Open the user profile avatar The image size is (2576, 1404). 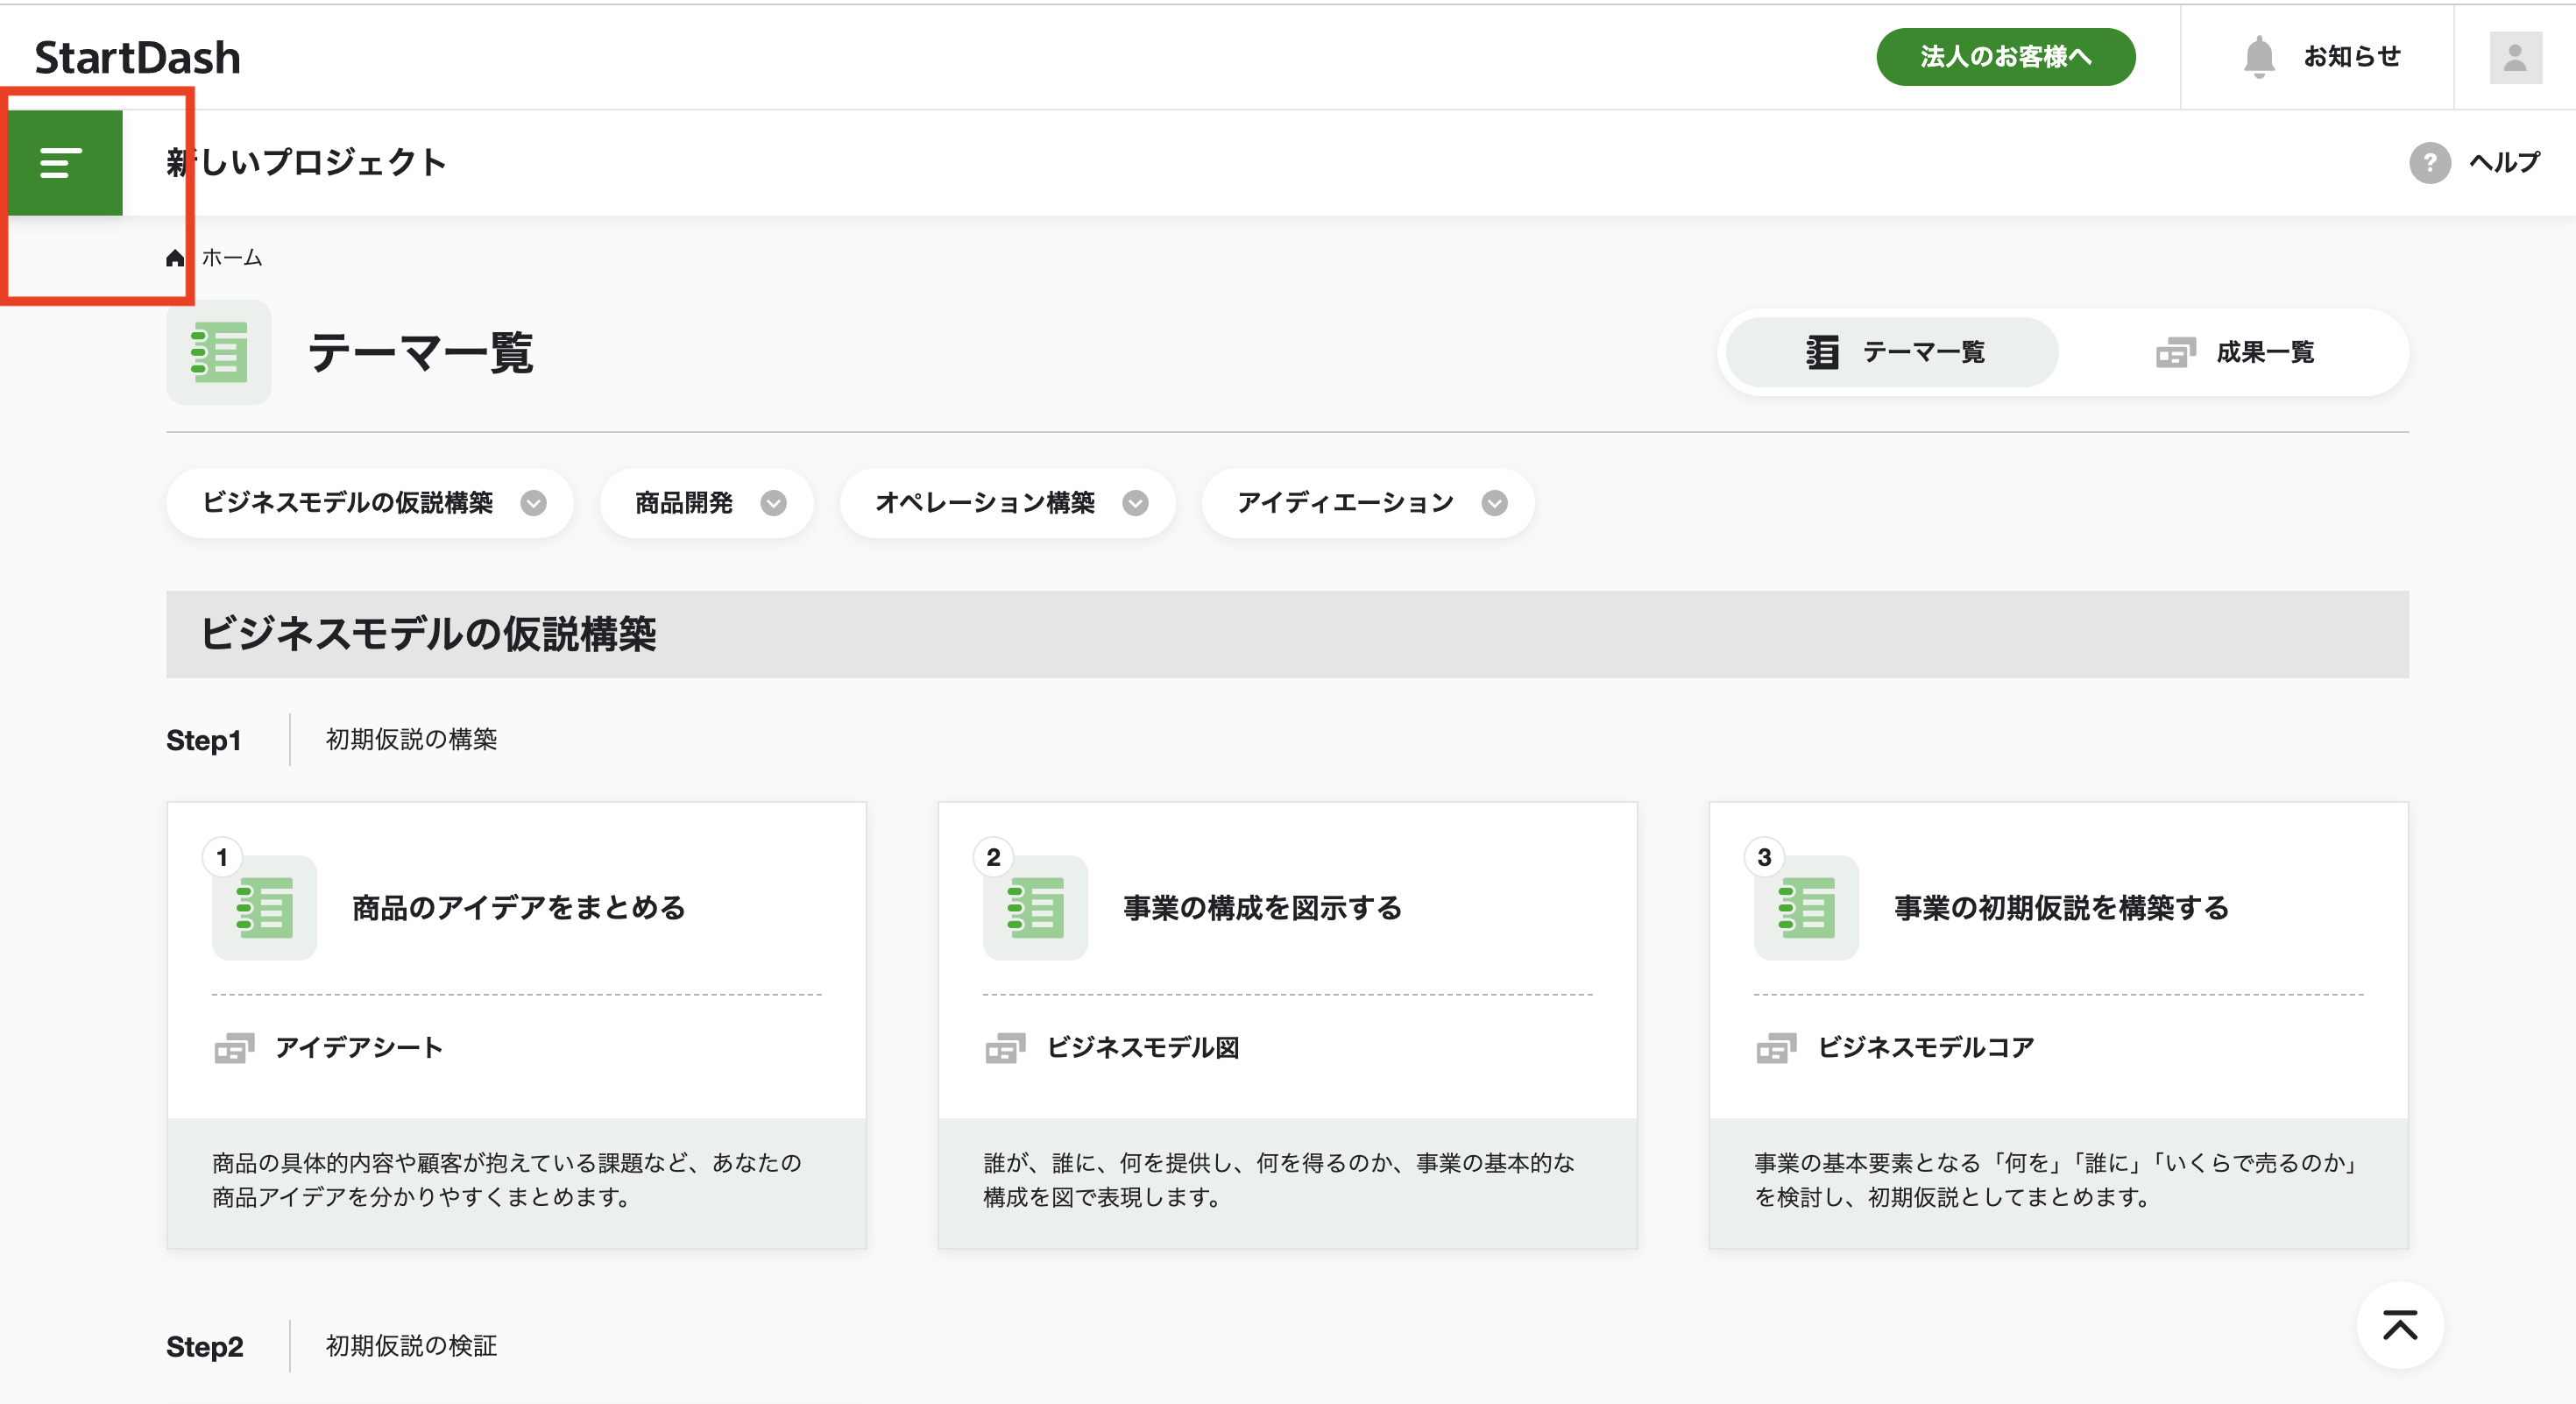[2514, 57]
